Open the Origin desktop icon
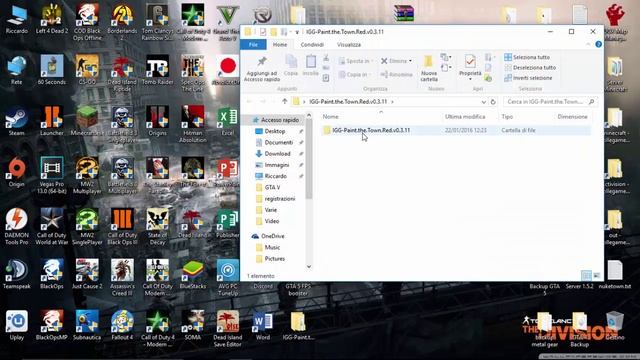This screenshot has width=640, height=360. [16, 172]
